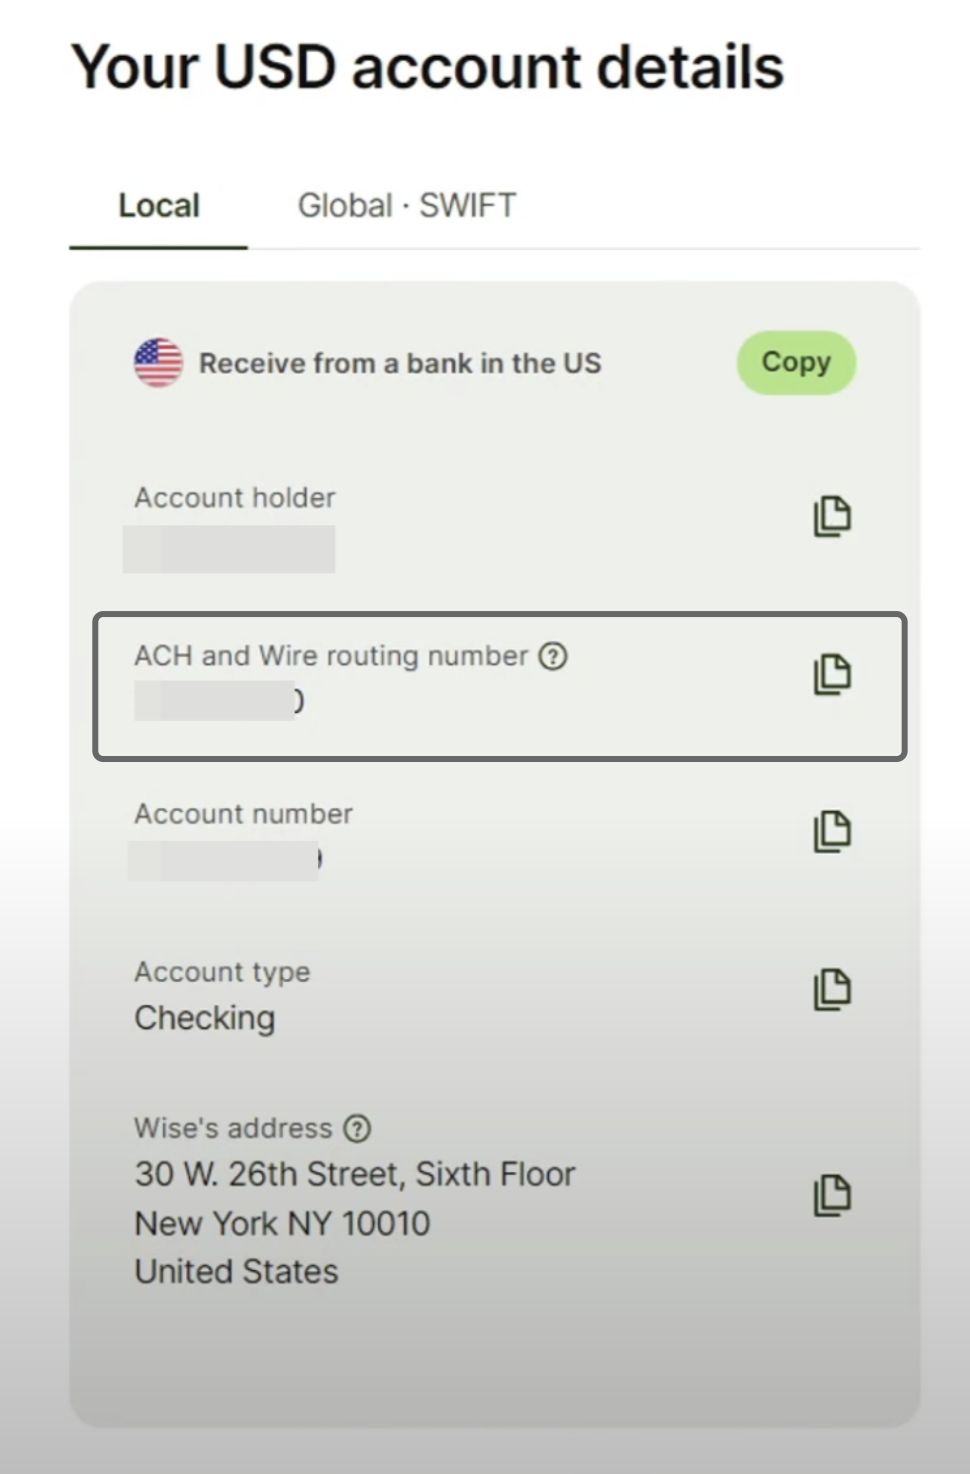
Task: Copy the account number value
Action: click(832, 831)
